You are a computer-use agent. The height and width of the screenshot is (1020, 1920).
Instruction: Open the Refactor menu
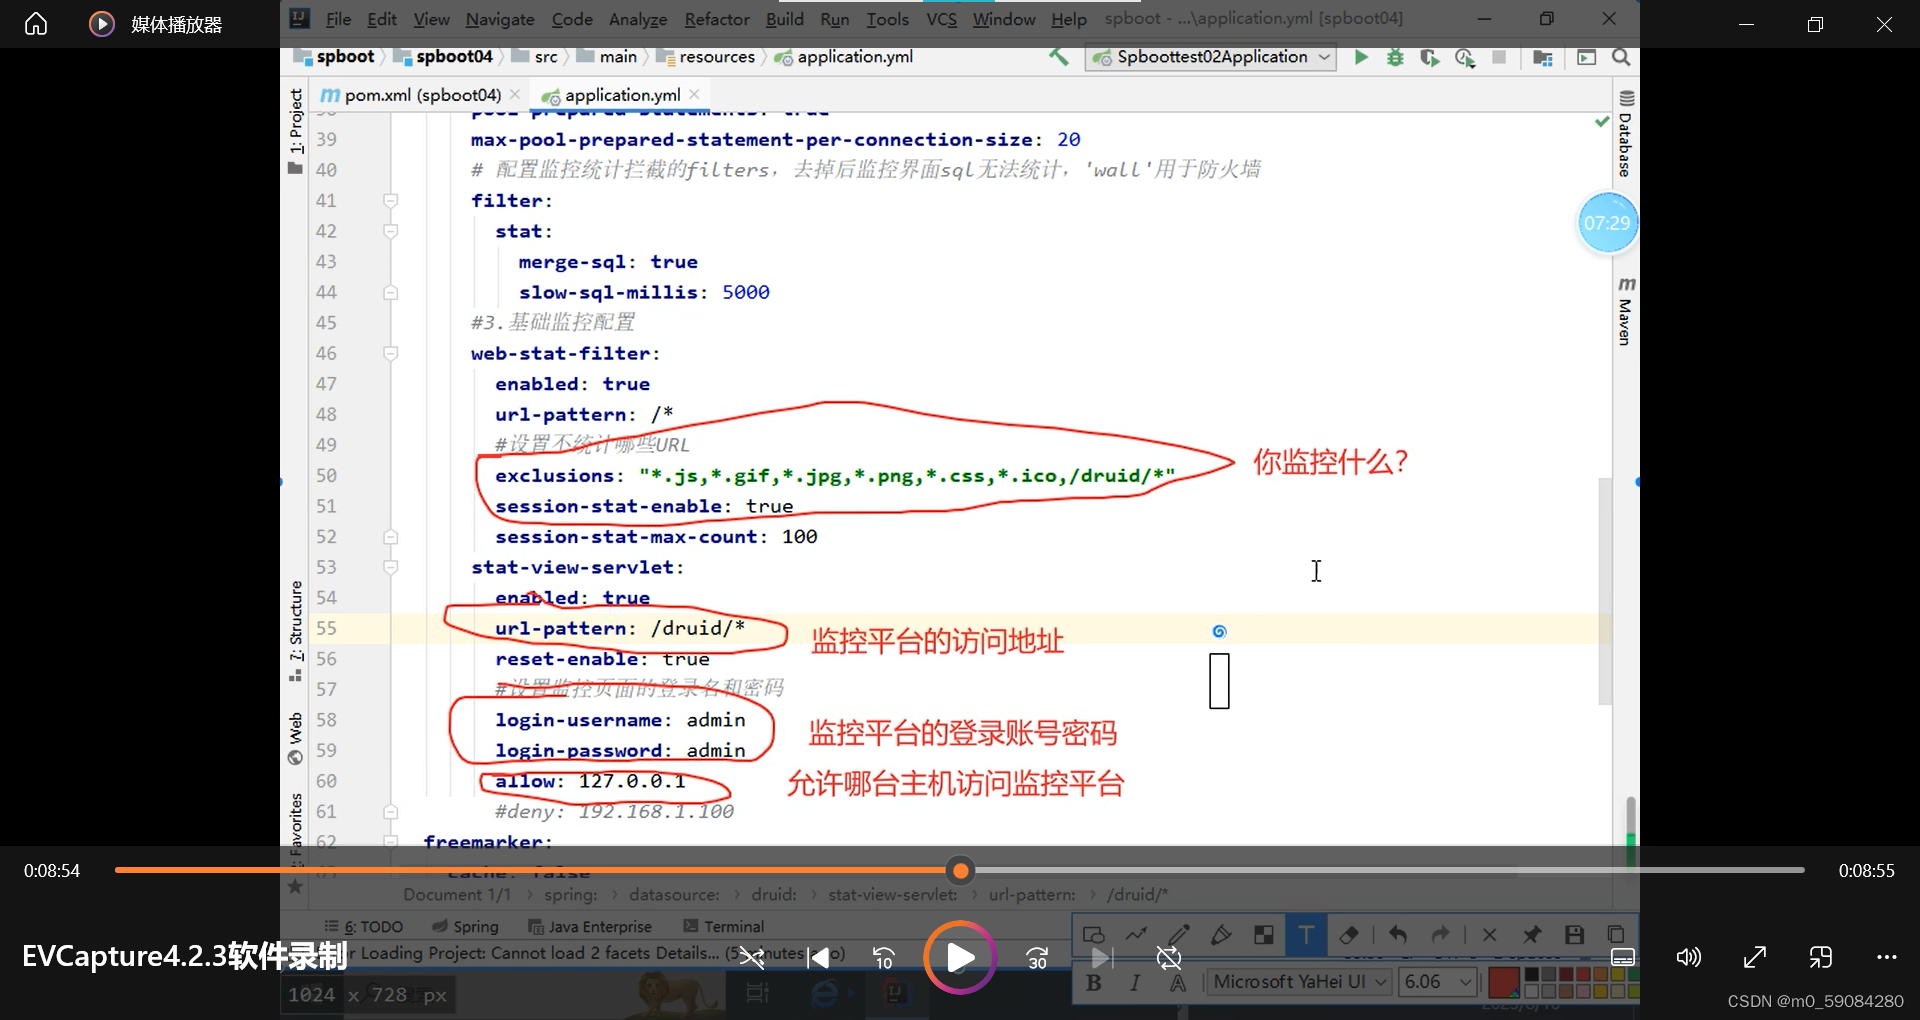[716, 19]
